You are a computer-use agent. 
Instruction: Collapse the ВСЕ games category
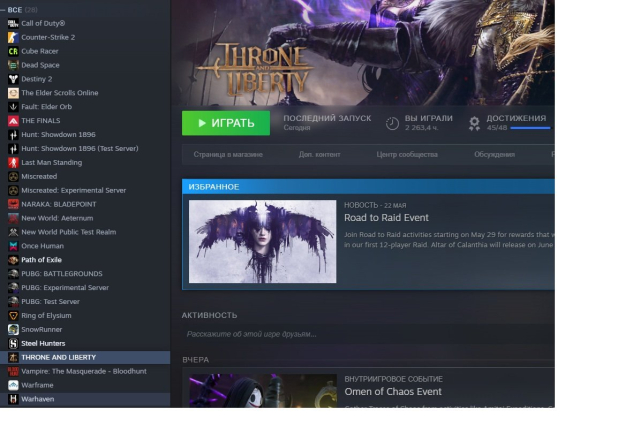click(x=3, y=10)
